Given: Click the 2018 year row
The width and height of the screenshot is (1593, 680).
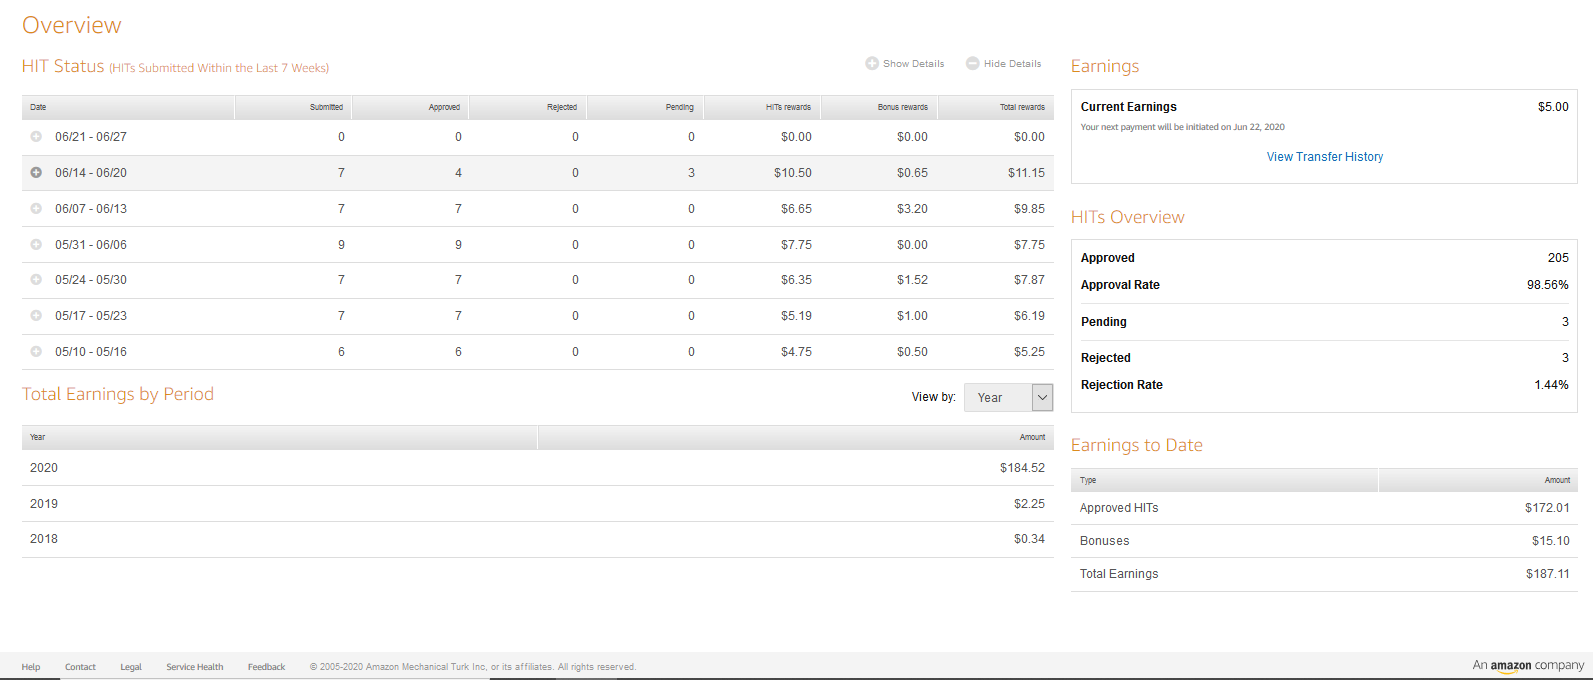Looking at the screenshot, I should coord(538,539).
